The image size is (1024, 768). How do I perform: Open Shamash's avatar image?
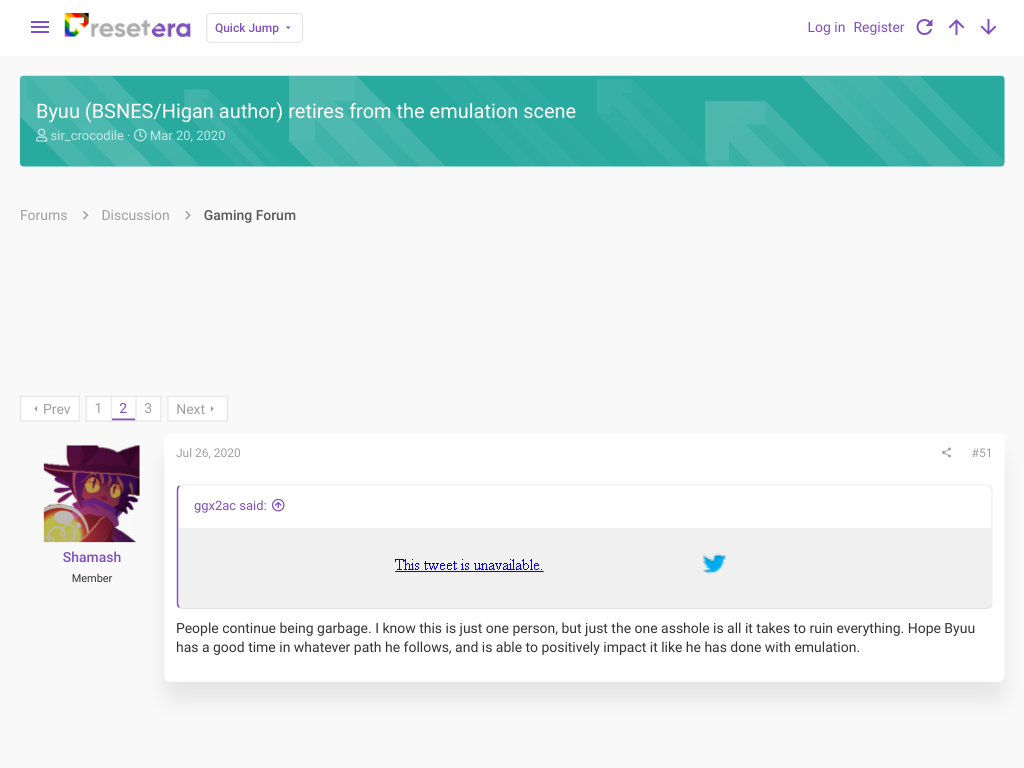[x=91, y=494]
